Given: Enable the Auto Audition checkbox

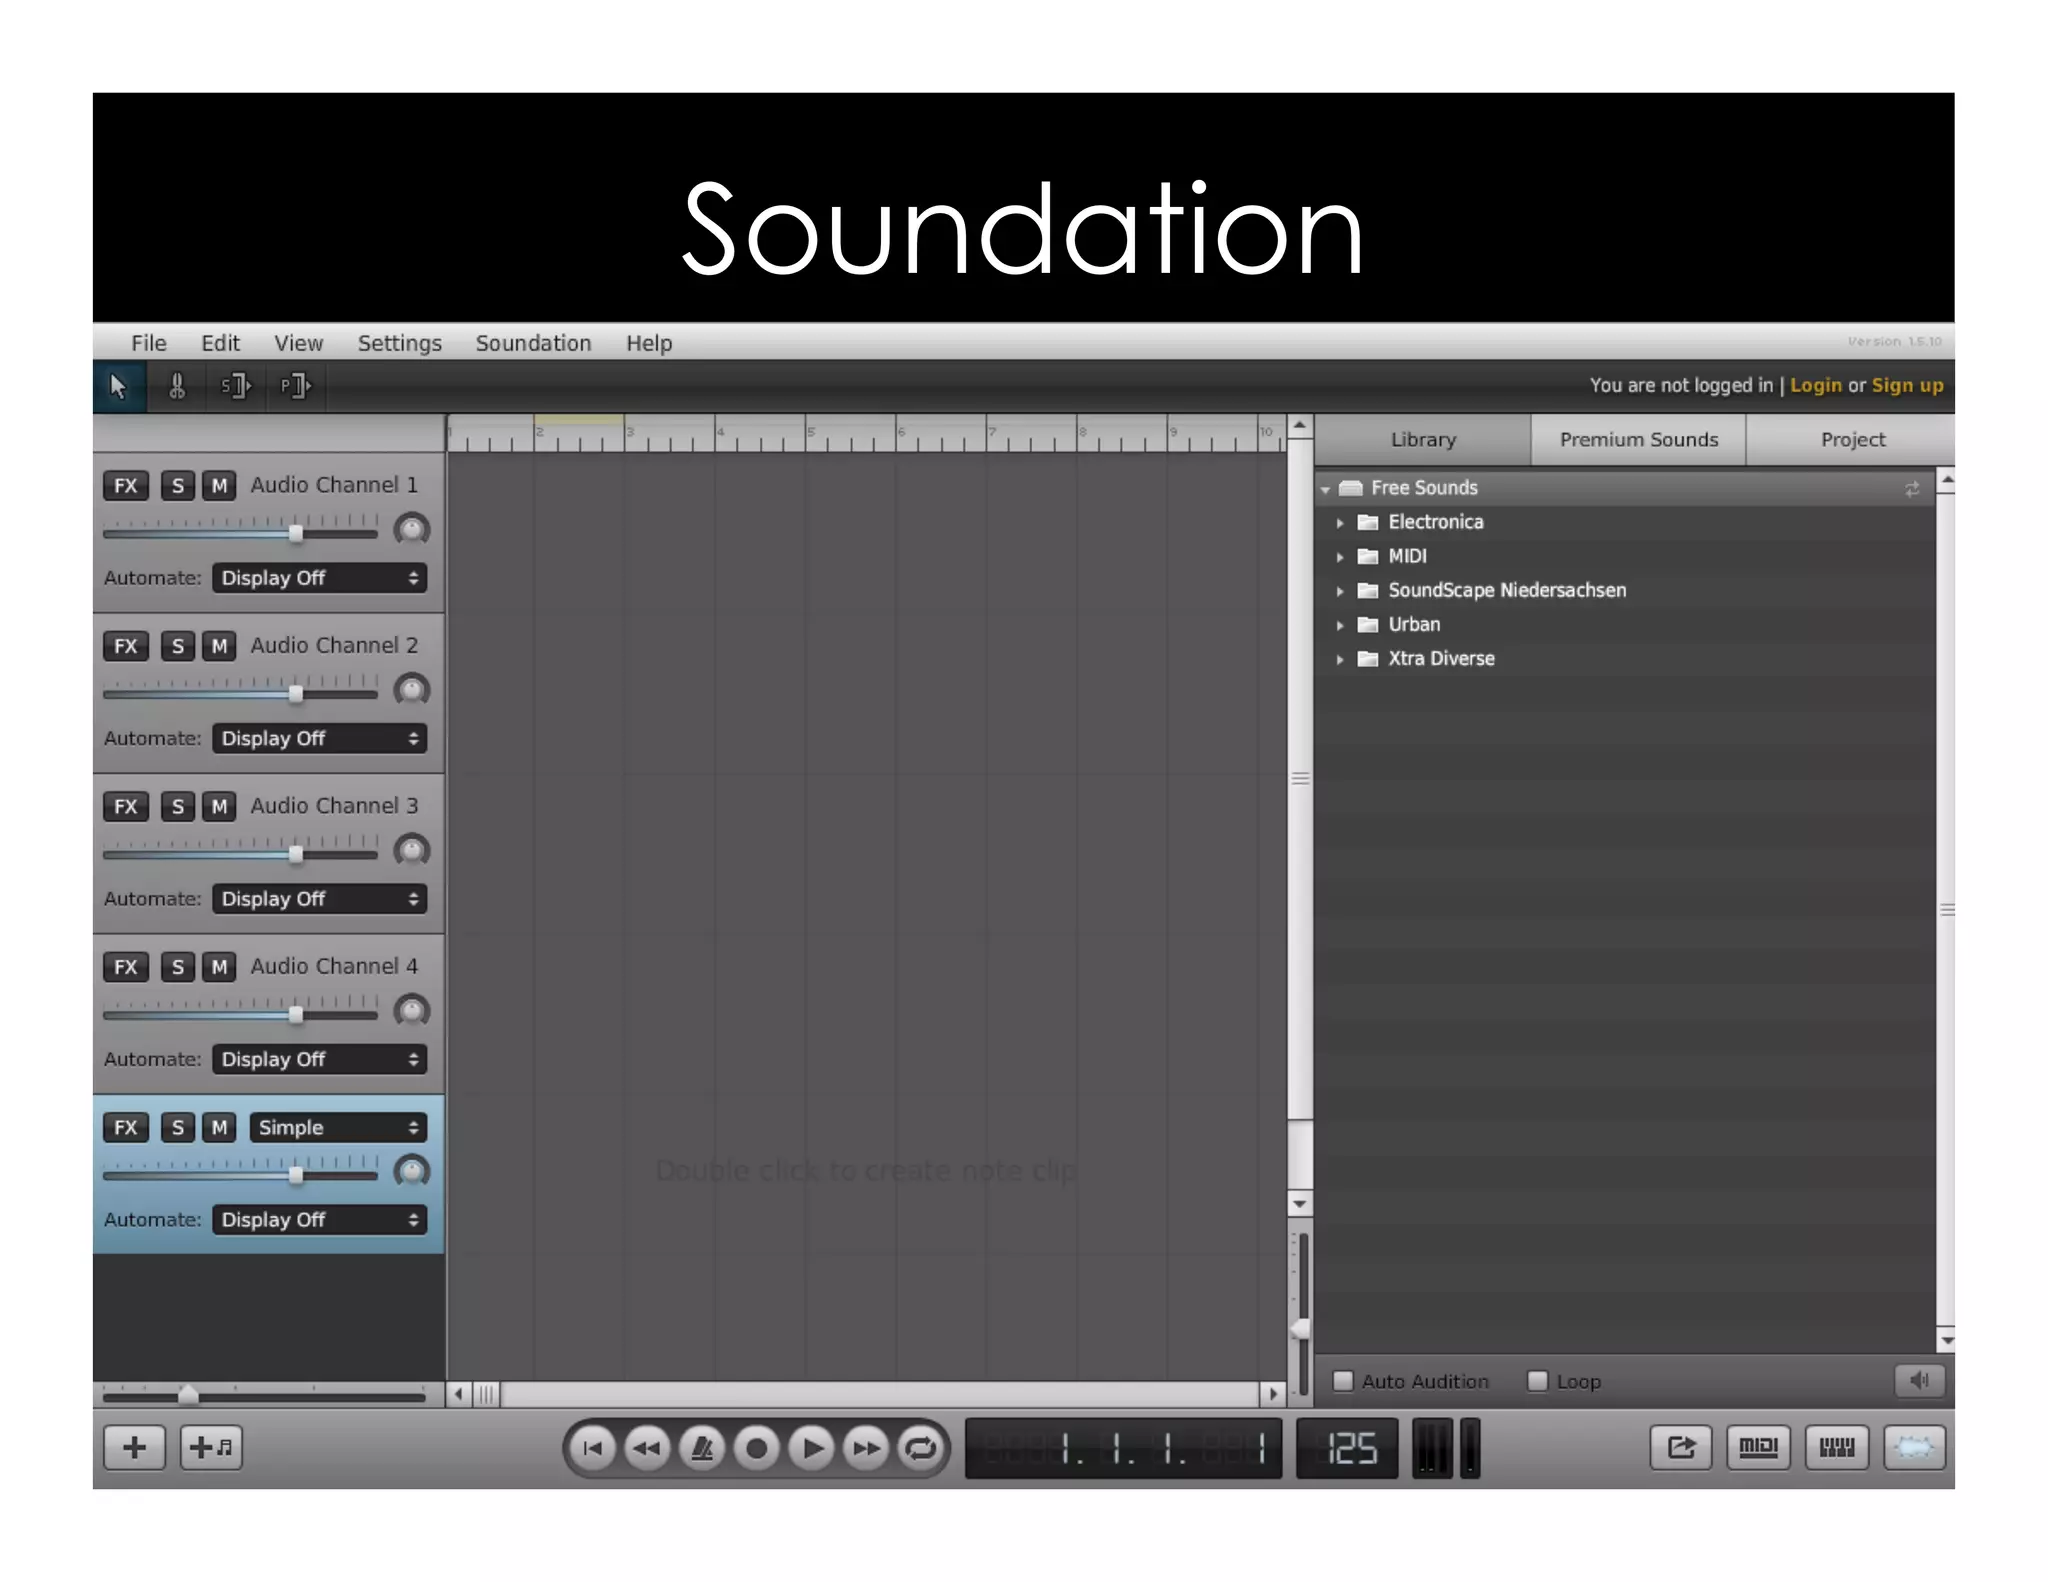Looking at the screenshot, I should click(1343, 1381).
